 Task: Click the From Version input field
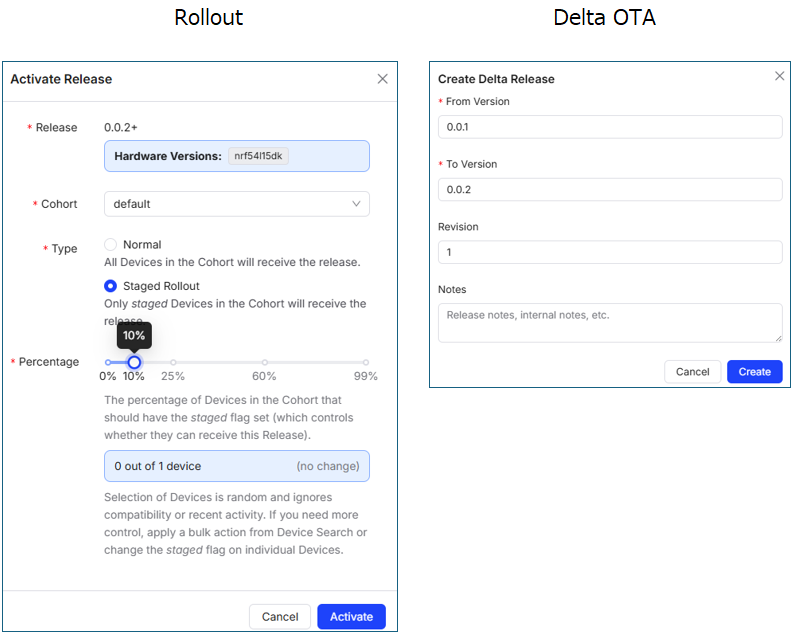pos(610,127)
